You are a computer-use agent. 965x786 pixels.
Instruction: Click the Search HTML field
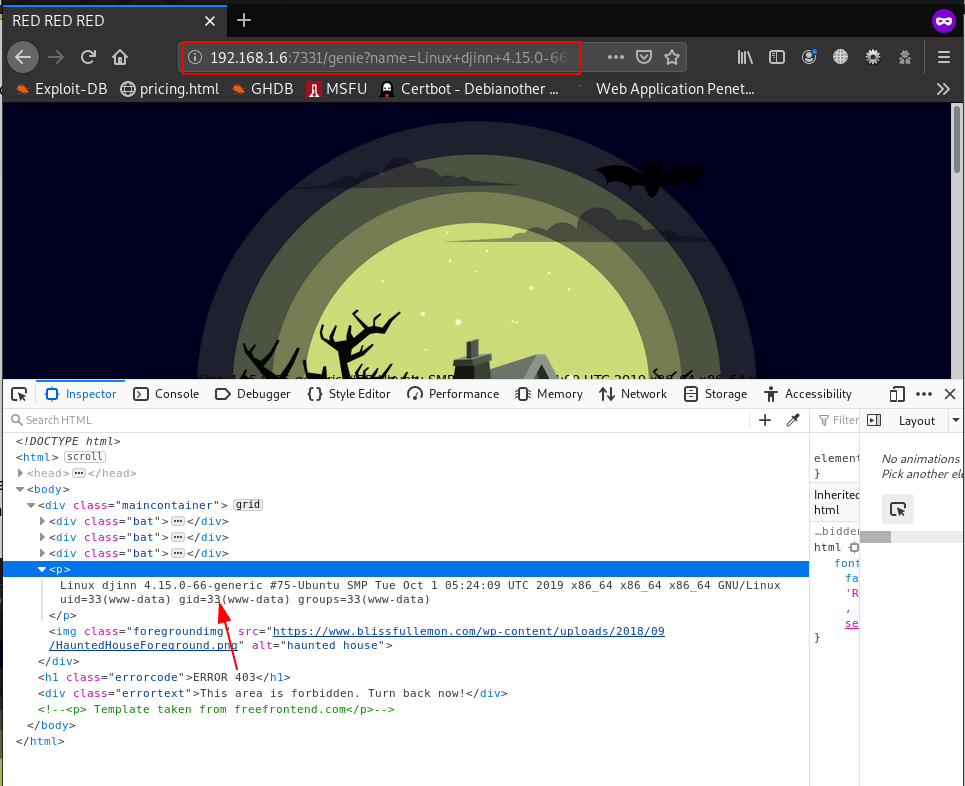pos(375,420)
